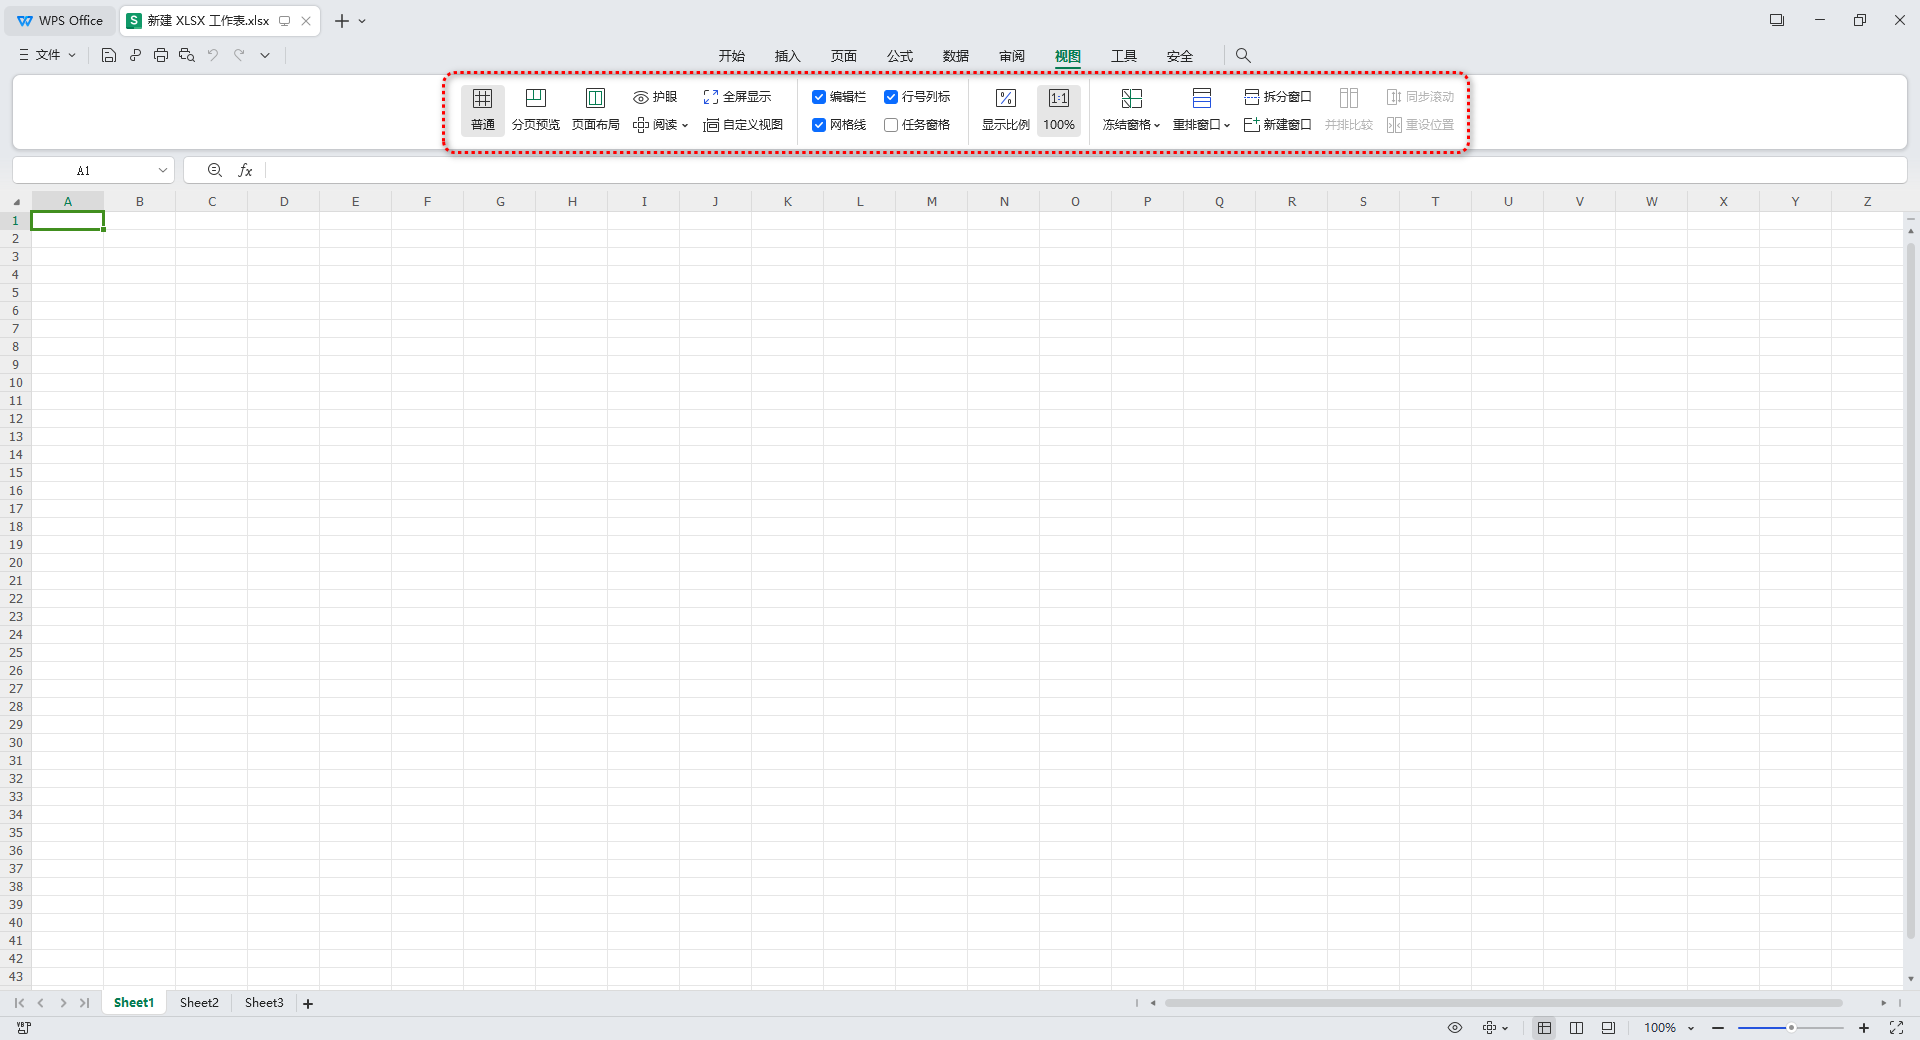Click the zoom slider in status bar
1920x1040 pixels.
(1790, 1028)
